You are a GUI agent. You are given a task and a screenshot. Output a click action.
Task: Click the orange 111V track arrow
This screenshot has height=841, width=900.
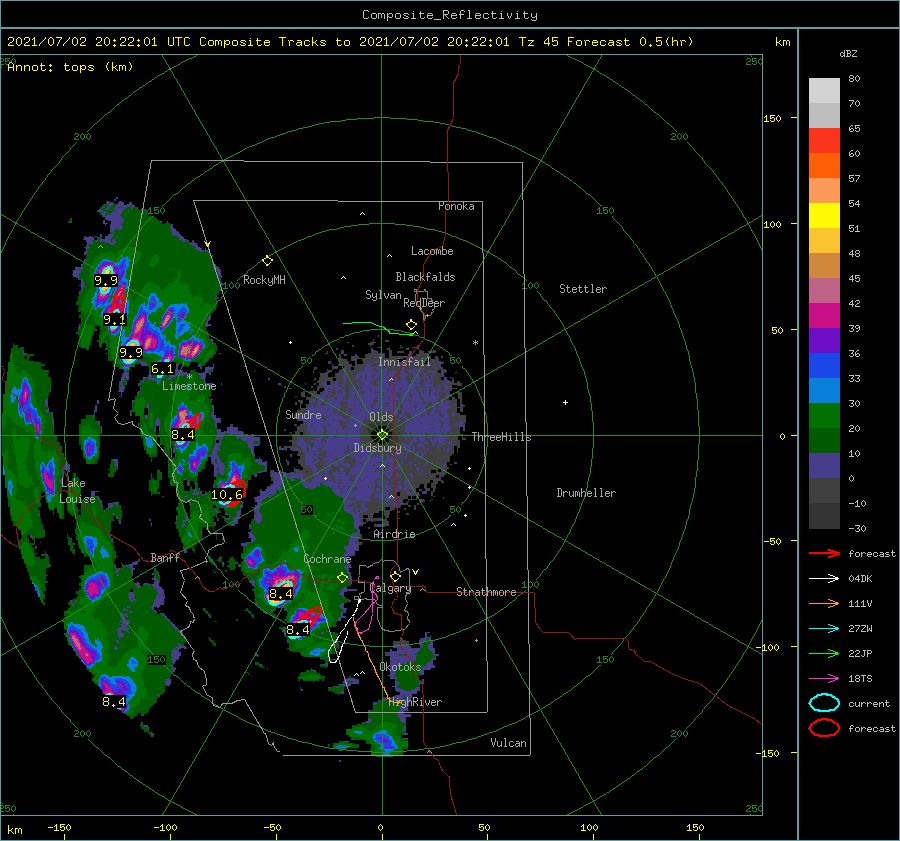point(824,603)
